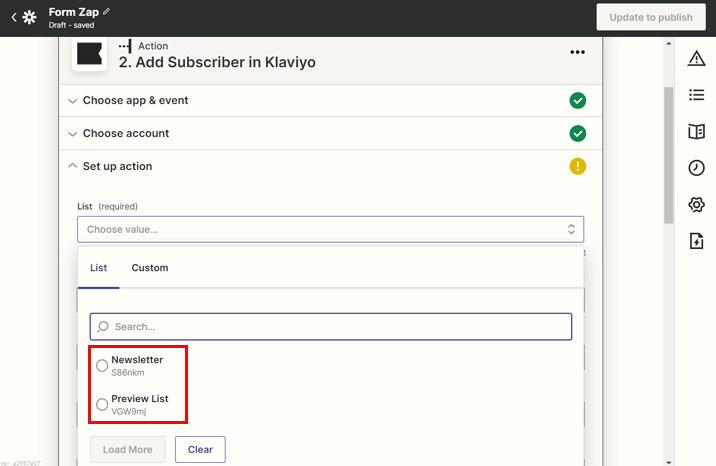Open the list outline icon in the sidebar
716x466 pixels.
click(696, 95)
